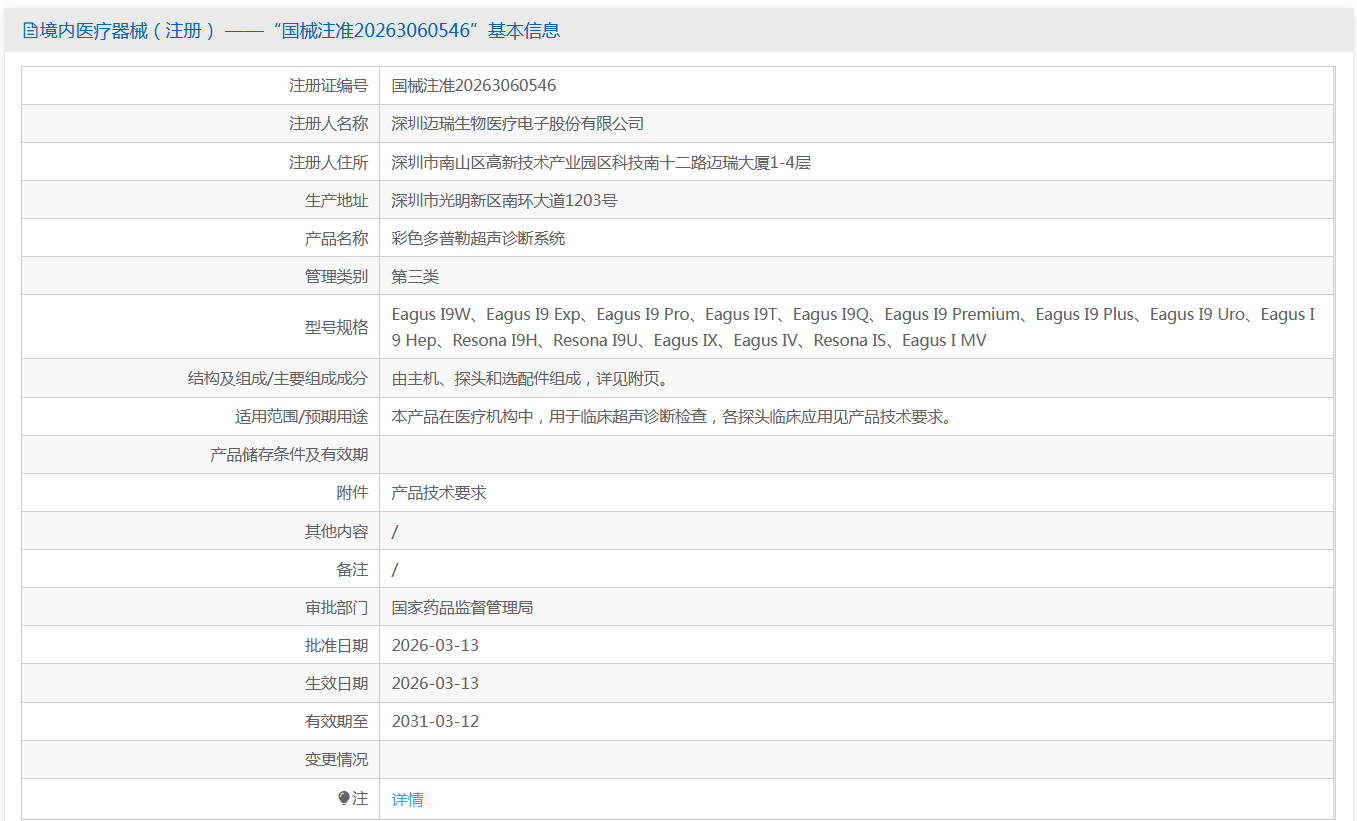Click the registrant name 深圳迈瑞生物医疗电子股份有限公司
1357x821 pixels.
coord(518,124)
